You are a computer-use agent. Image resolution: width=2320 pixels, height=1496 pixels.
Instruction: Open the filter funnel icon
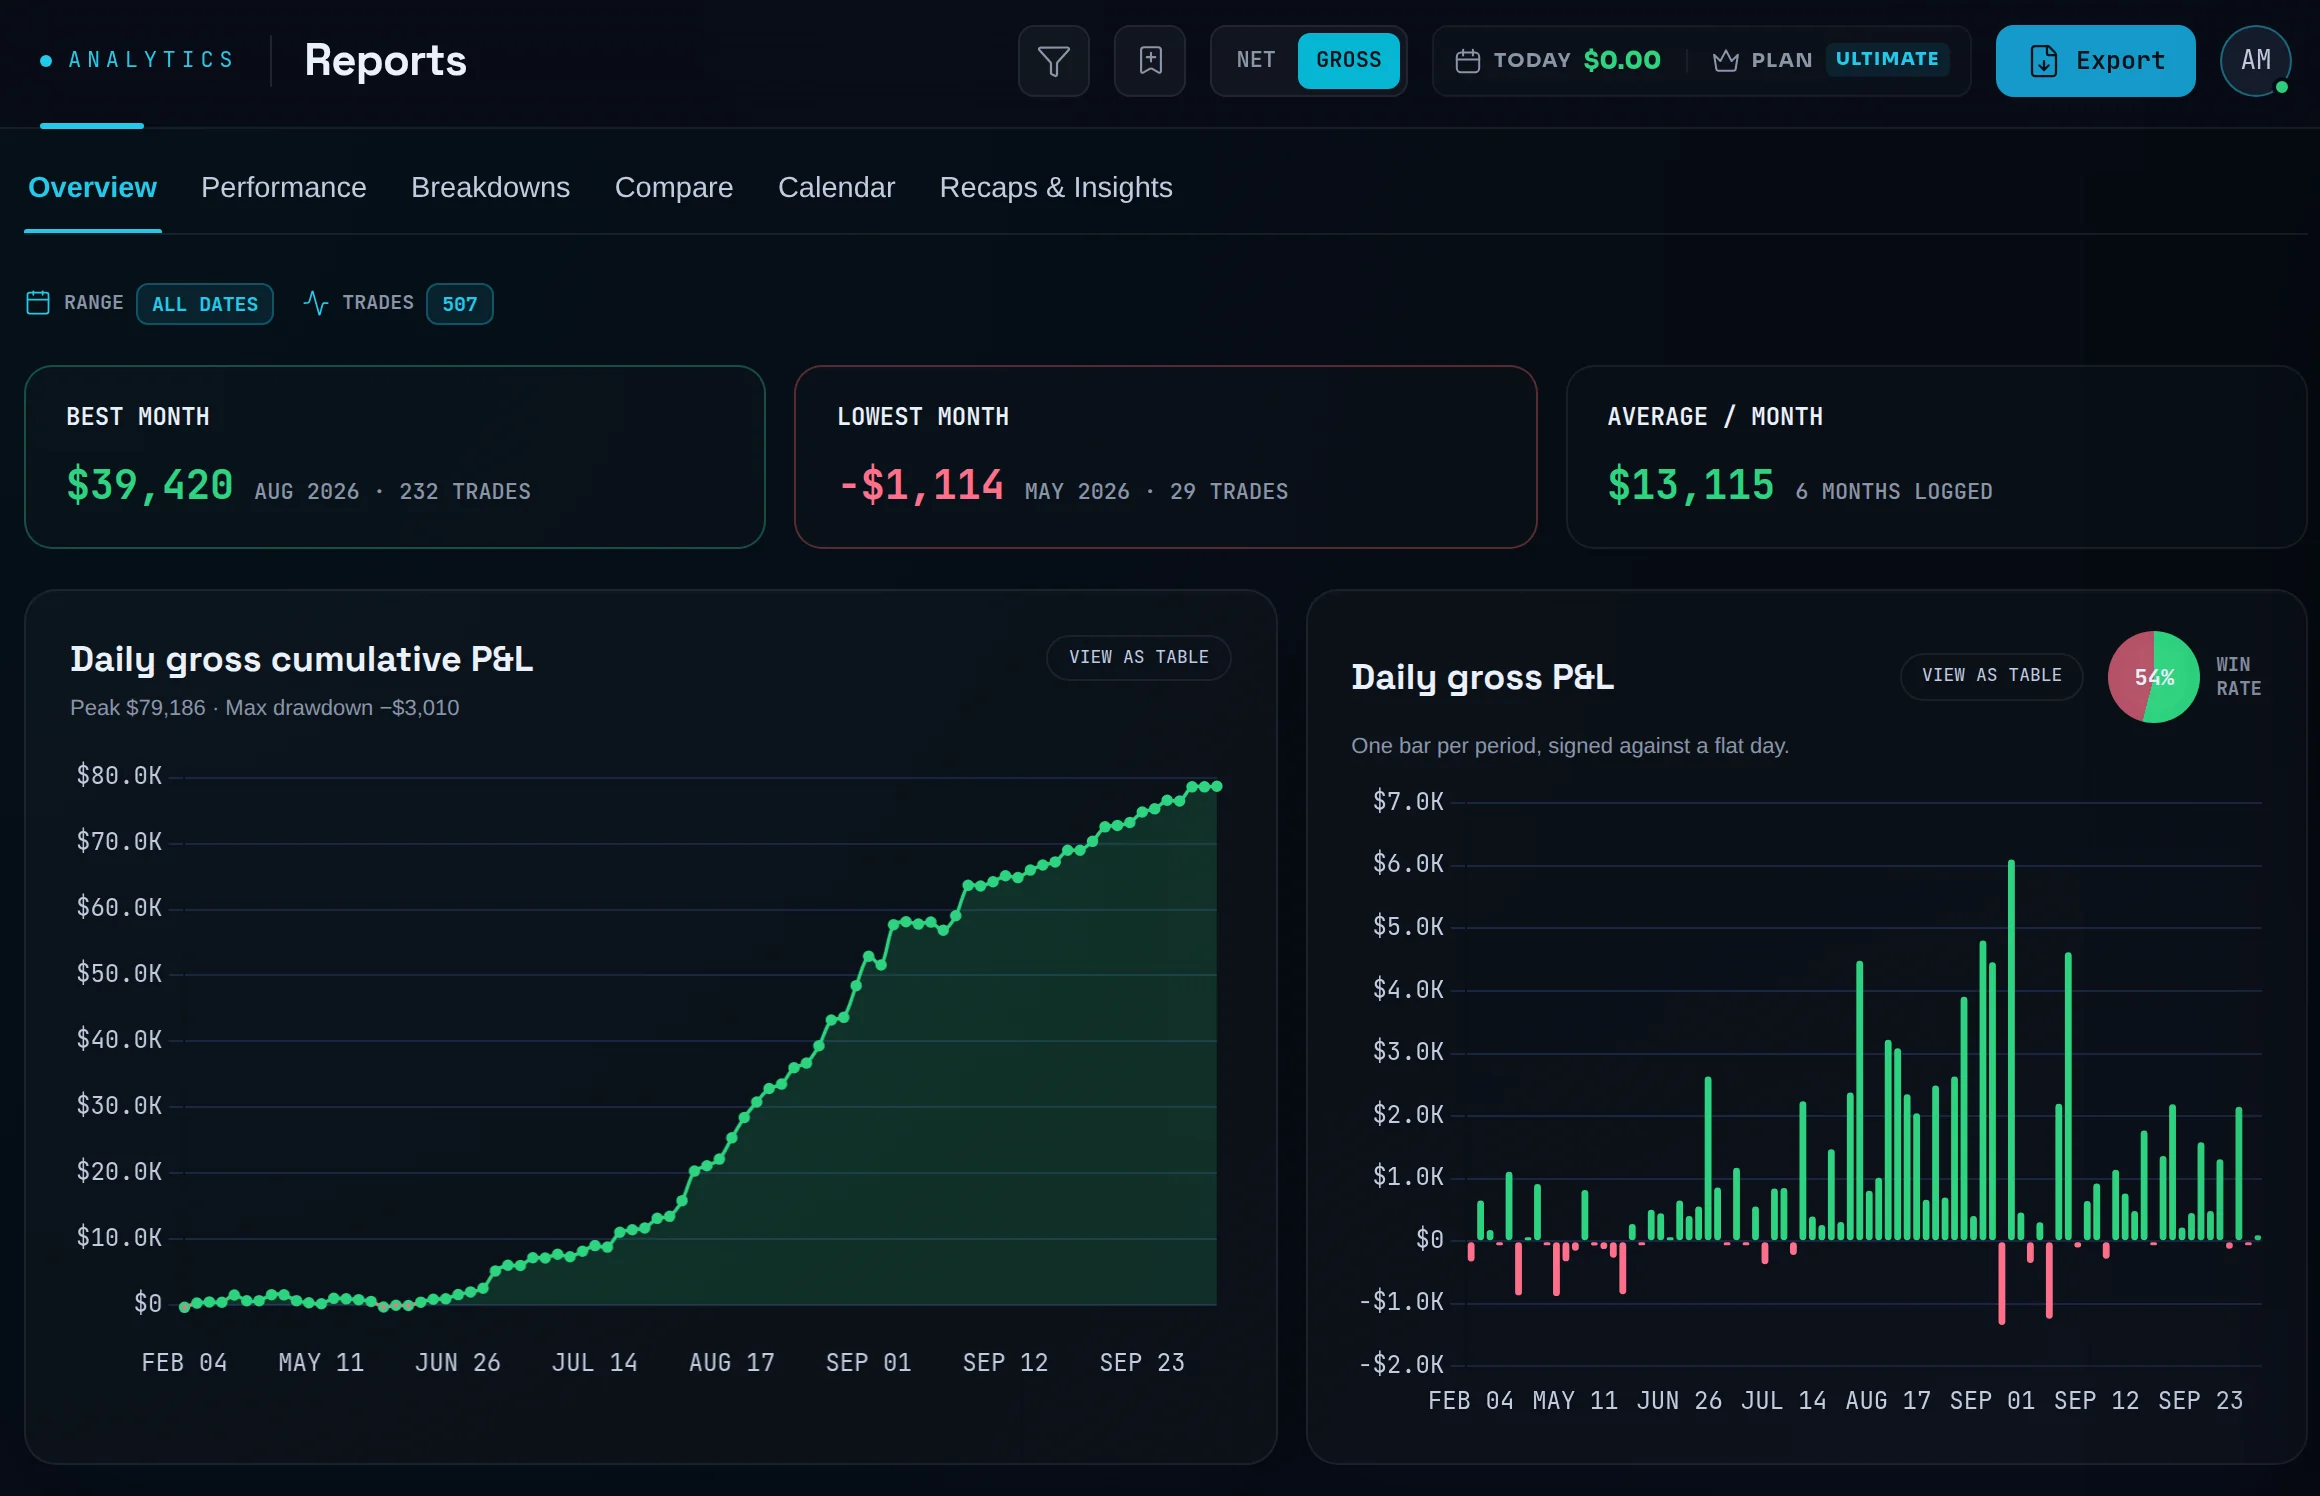(1053, 61)
